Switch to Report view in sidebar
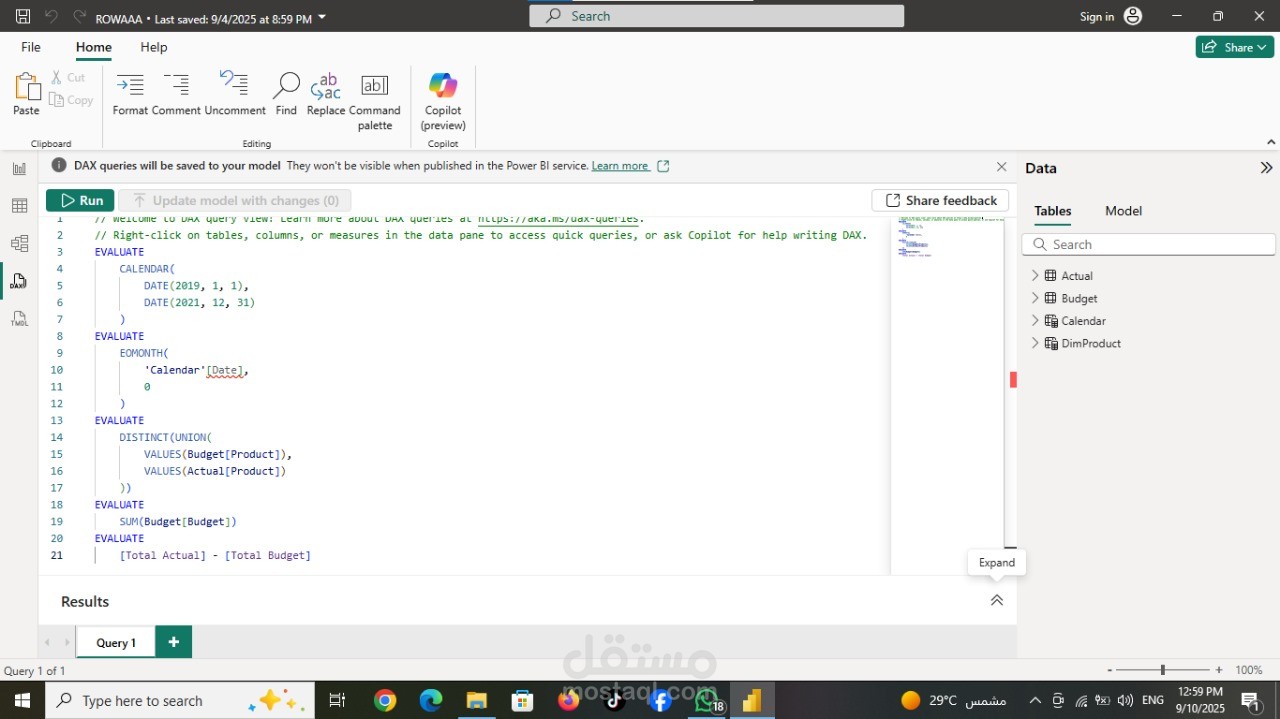This screenshot has height=719, width=1280. click(x=19, y=169)
